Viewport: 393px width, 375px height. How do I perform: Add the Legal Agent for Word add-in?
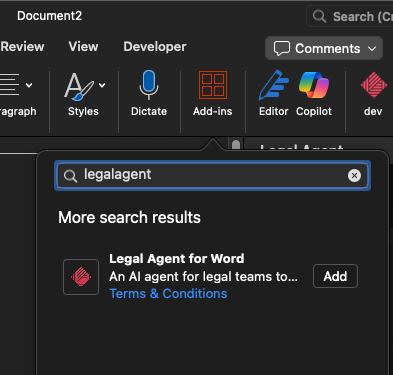(x=335, y=276)
